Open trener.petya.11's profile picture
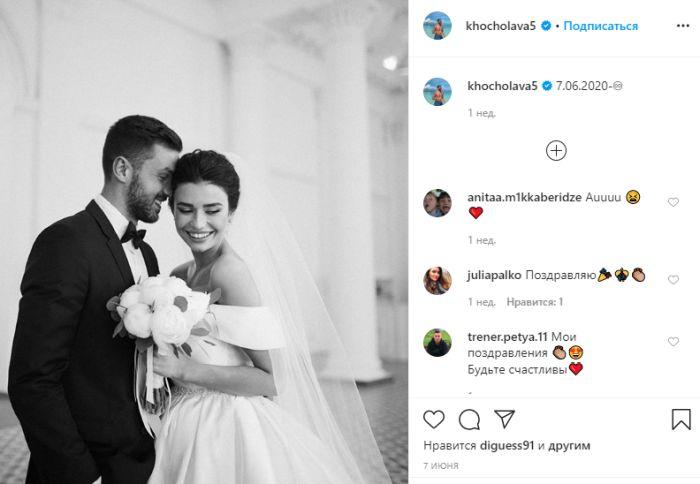 tap(438, 343)
